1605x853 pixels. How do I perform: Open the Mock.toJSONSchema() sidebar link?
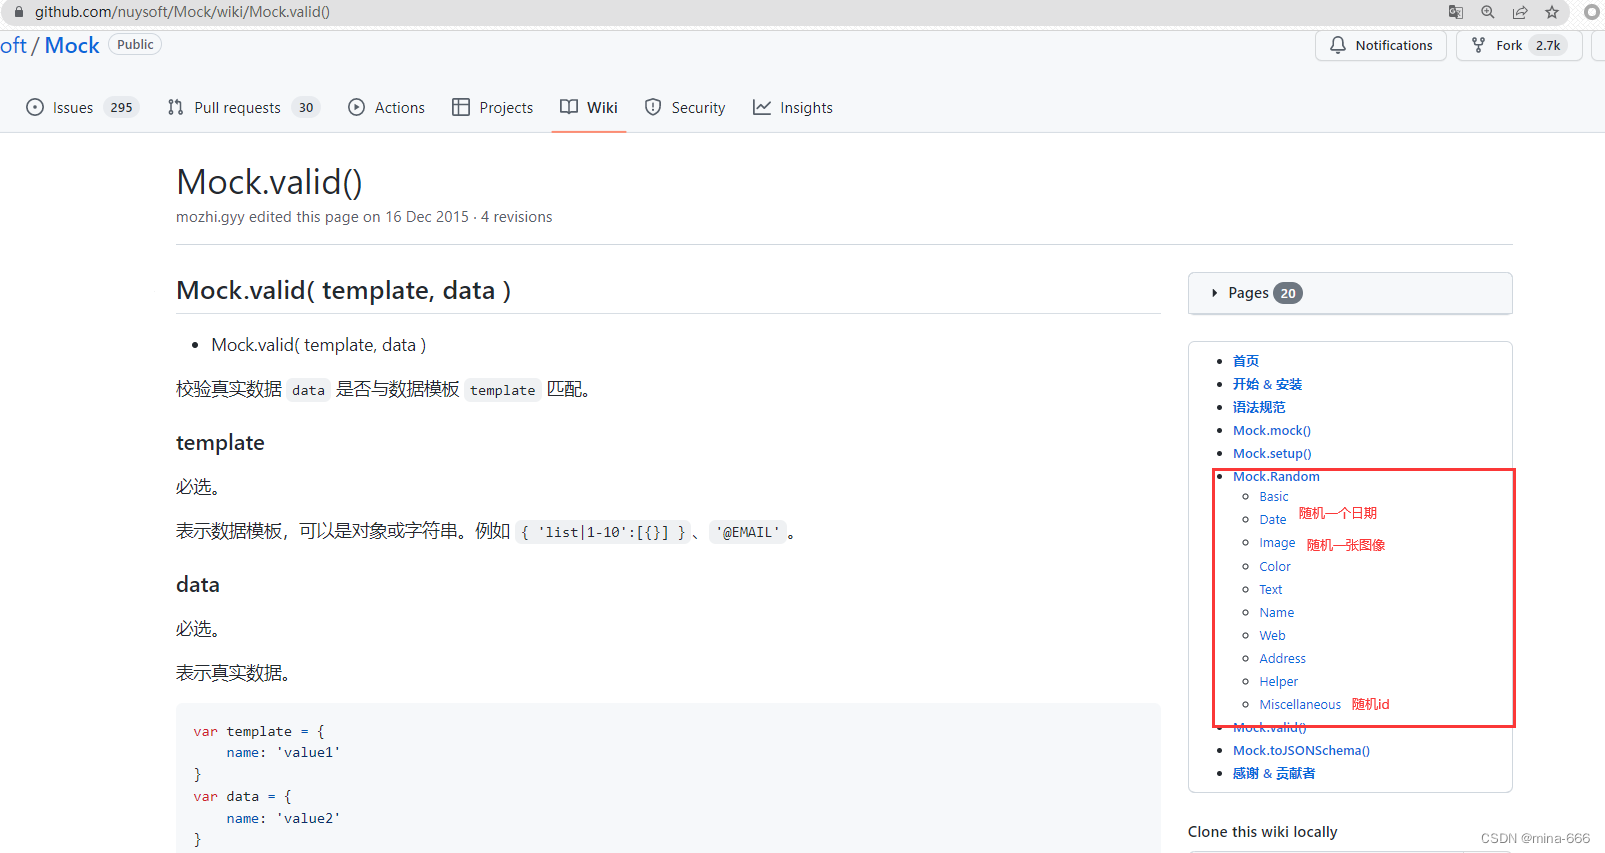pos(1301,750)
